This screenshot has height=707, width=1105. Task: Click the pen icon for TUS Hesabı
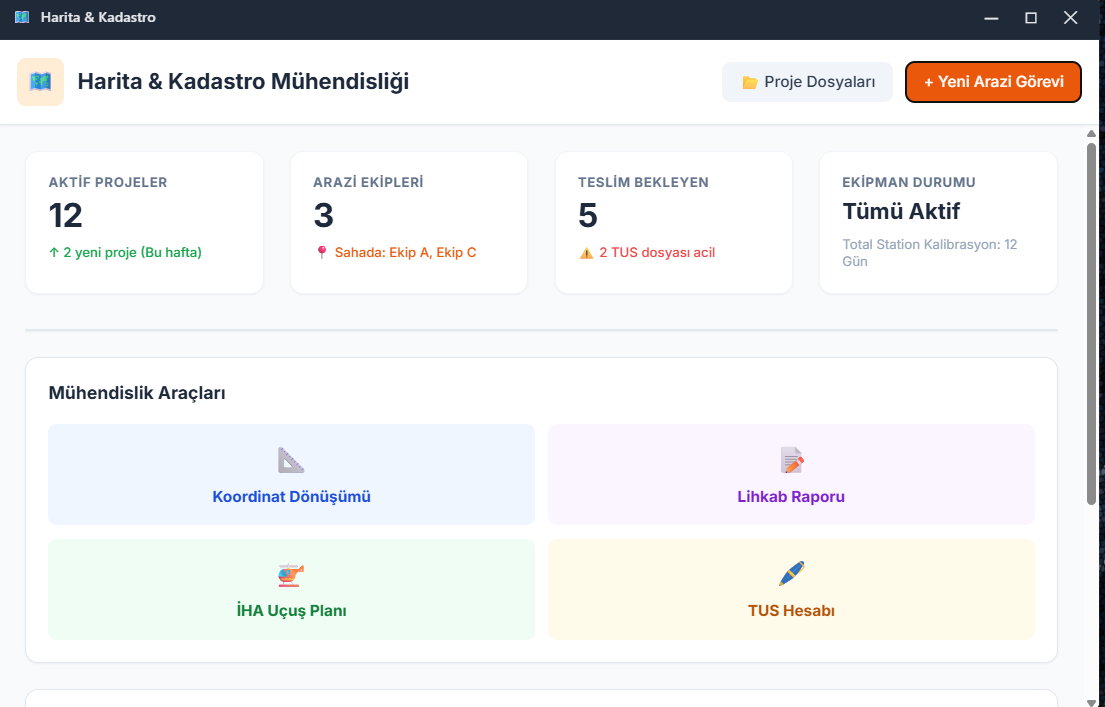tap(791, 574)
